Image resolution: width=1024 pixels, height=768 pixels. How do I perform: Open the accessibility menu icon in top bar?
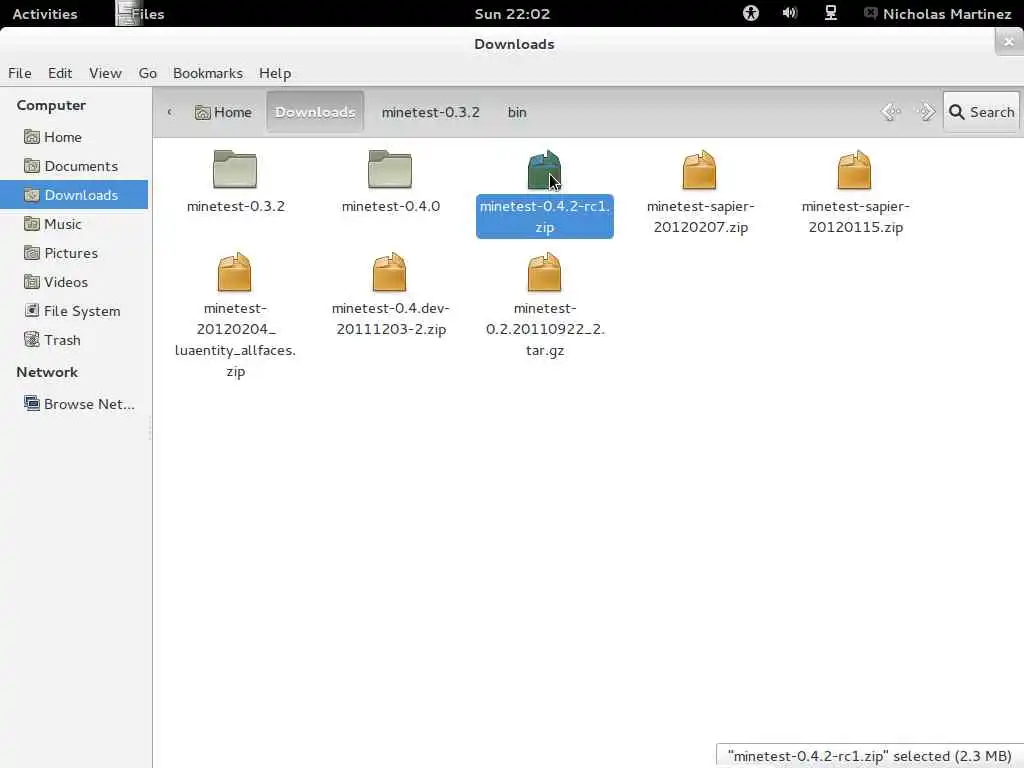[751, 13]
